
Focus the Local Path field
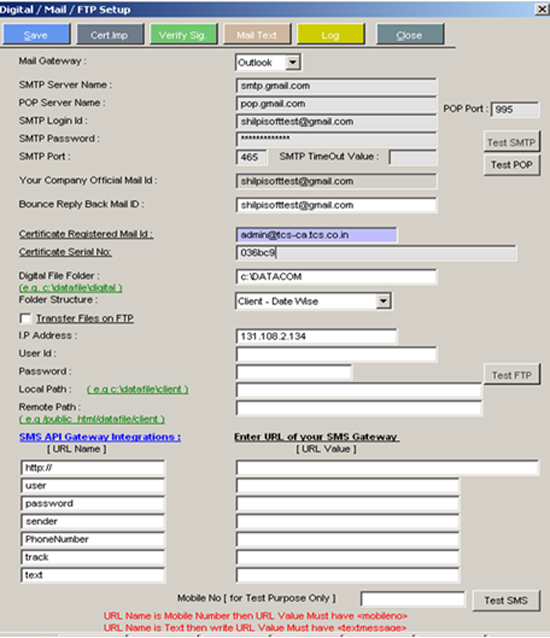[x=359, y=390]
